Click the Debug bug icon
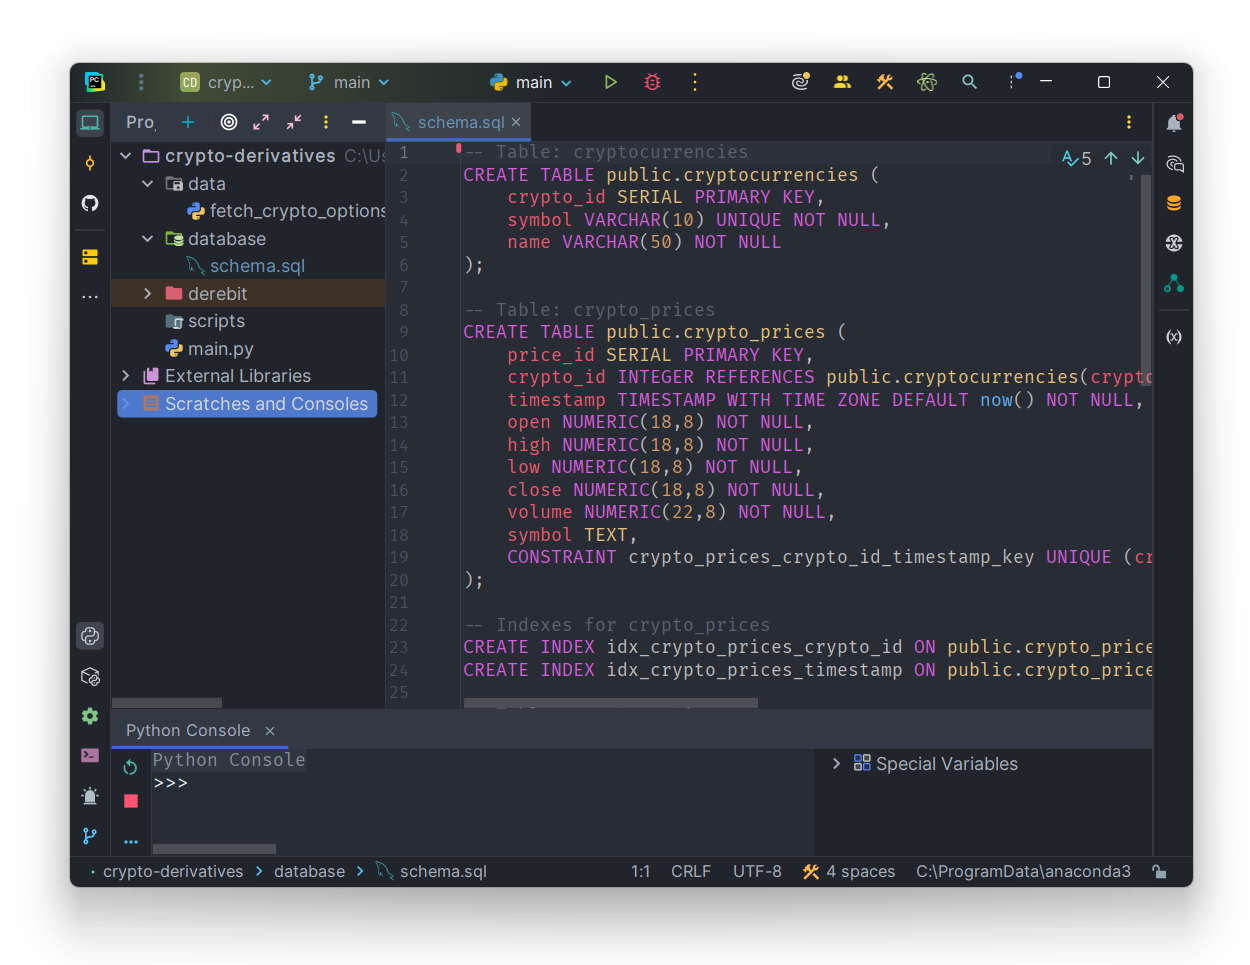 coord(652,82)
